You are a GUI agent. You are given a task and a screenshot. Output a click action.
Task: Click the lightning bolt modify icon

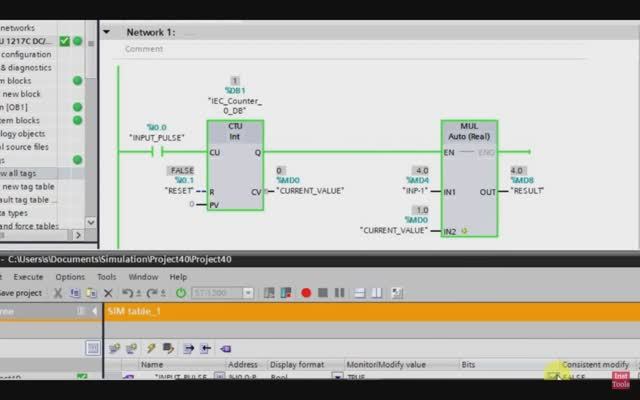151,348
